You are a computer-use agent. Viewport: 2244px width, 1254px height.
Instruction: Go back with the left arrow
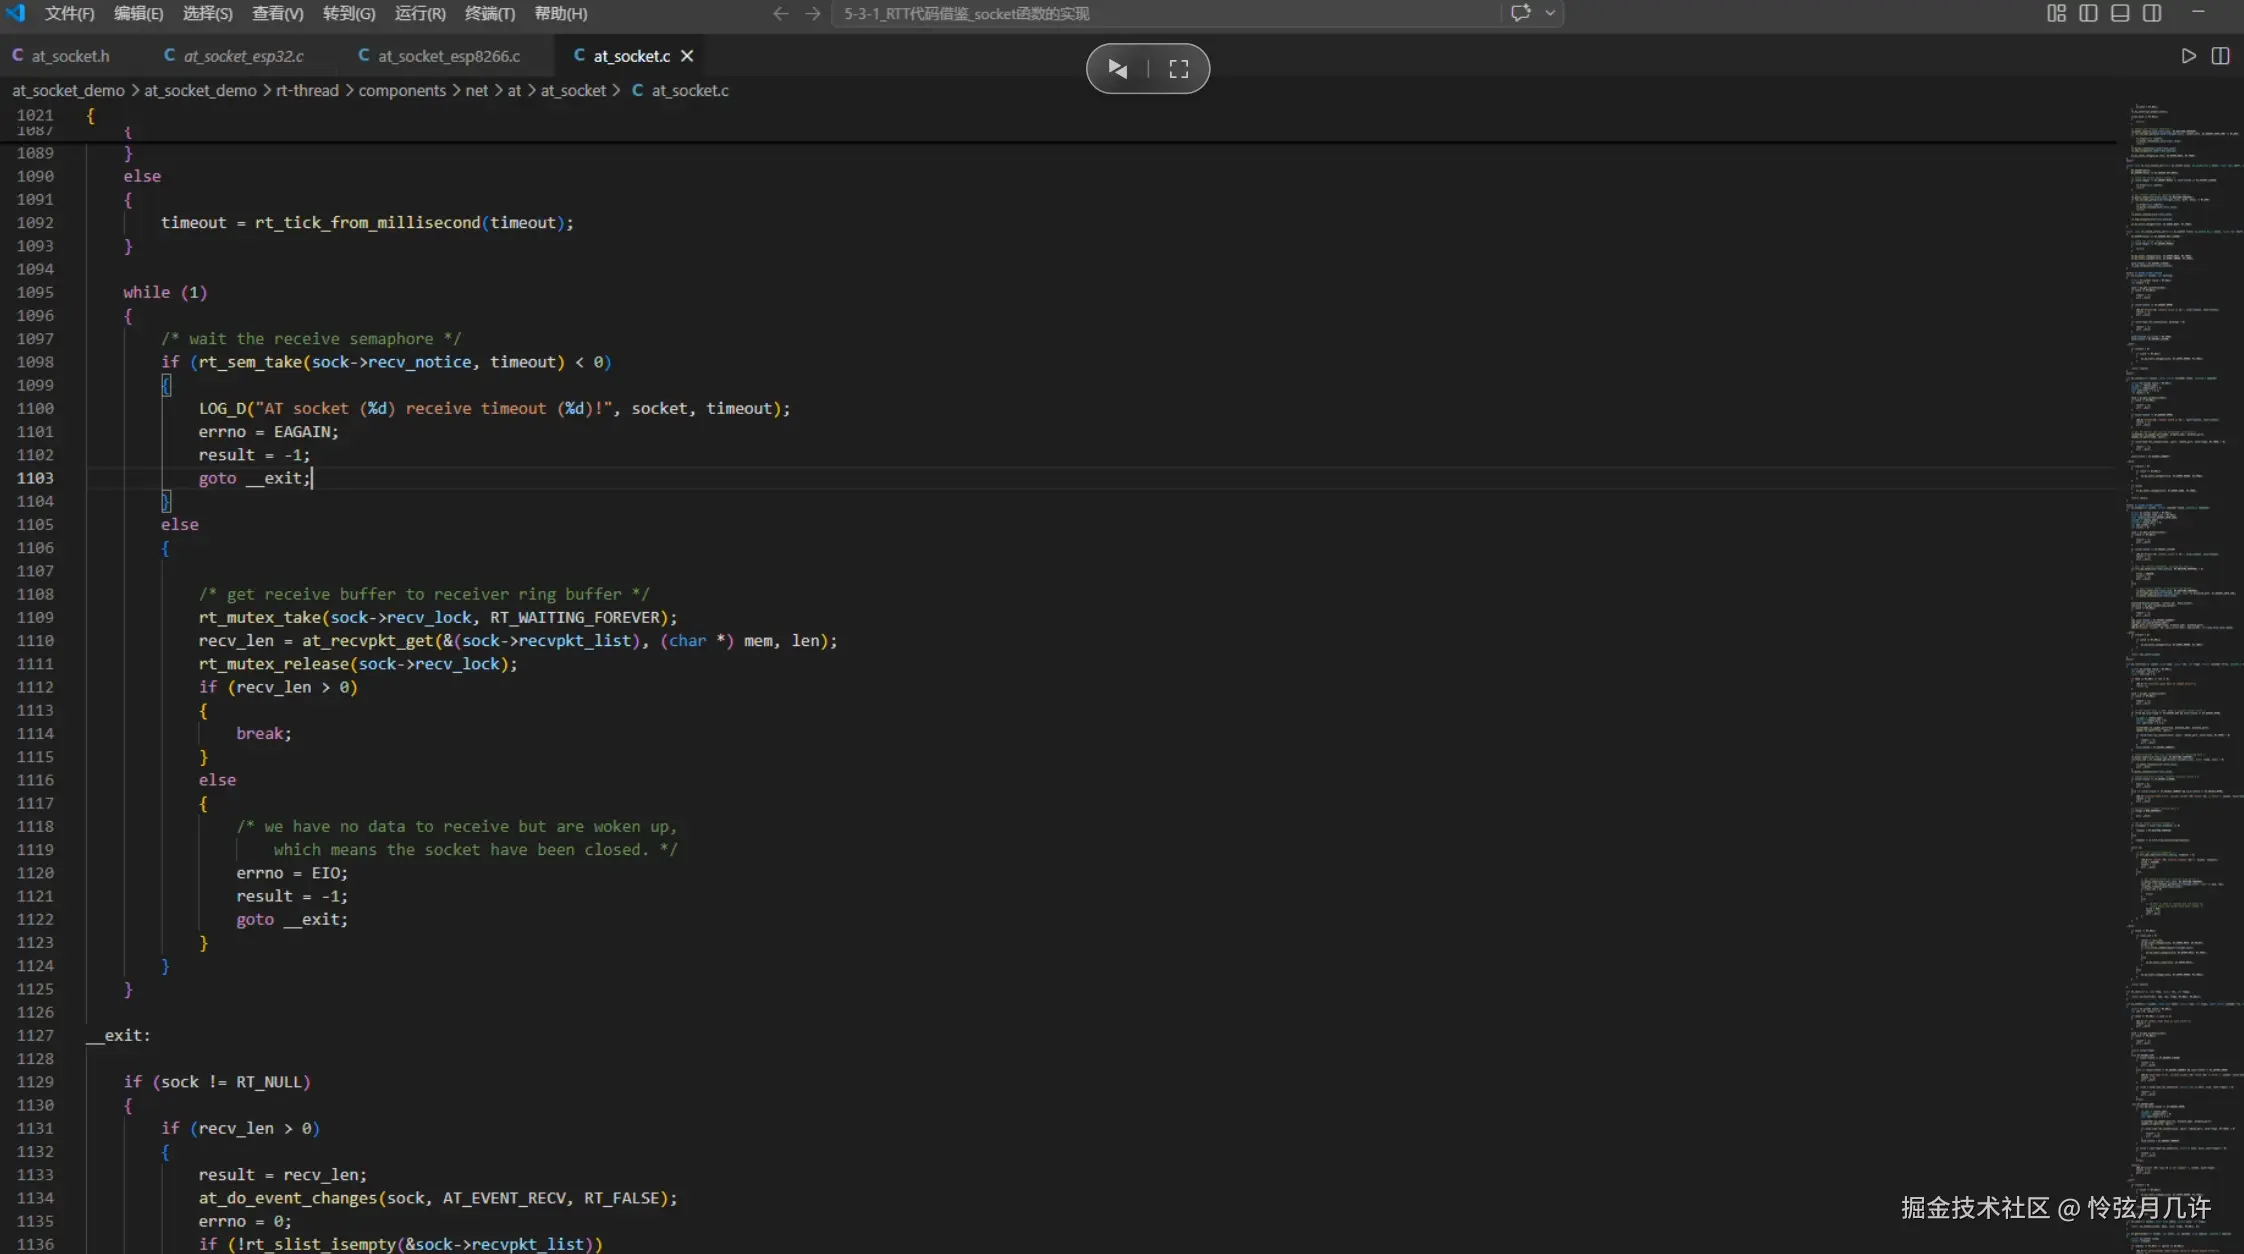coord(780,13)
